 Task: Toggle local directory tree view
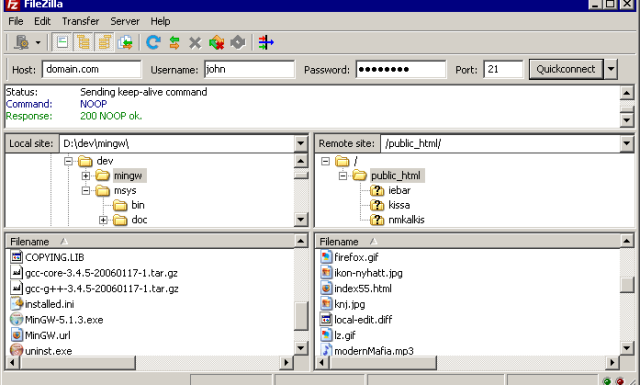(83, 42)
